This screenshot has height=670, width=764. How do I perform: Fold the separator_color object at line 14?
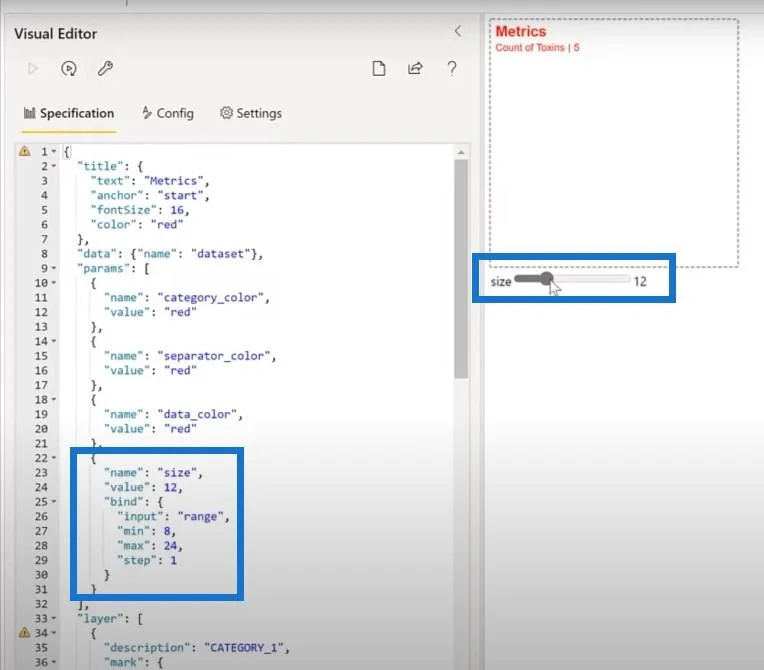(x=54, y=341)
